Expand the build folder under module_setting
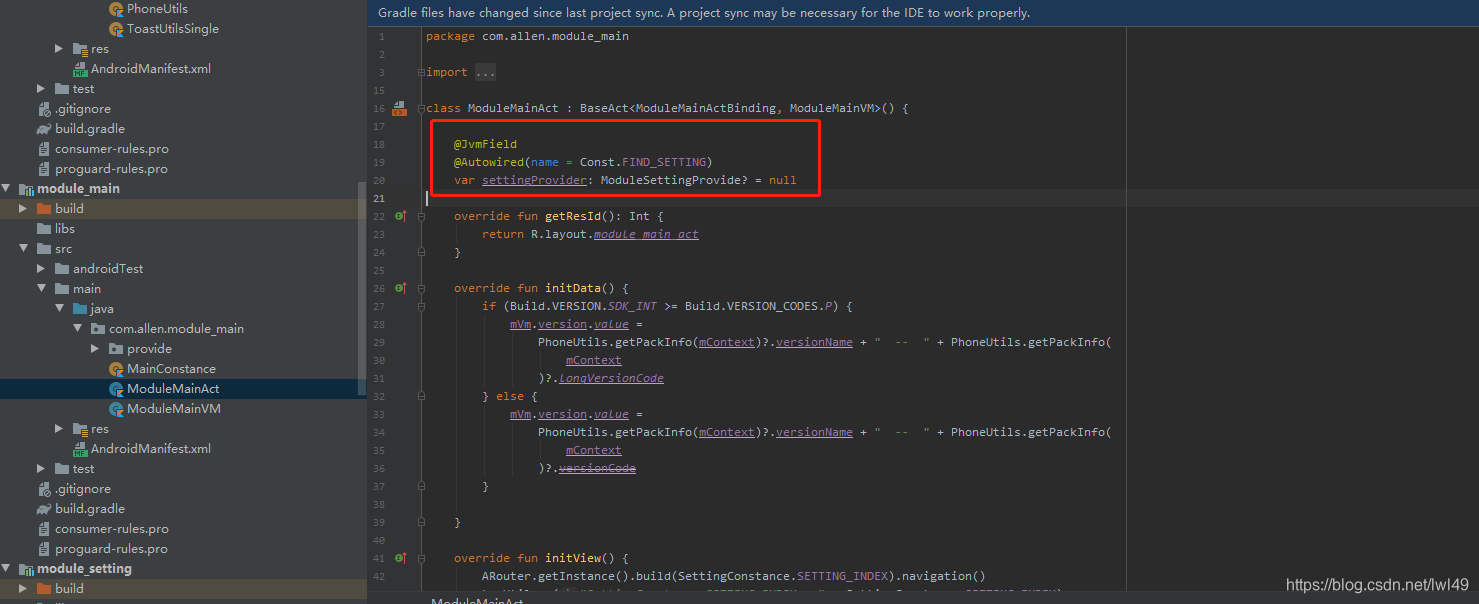This screenshot has height=604, width=1479. click(23, 589)
